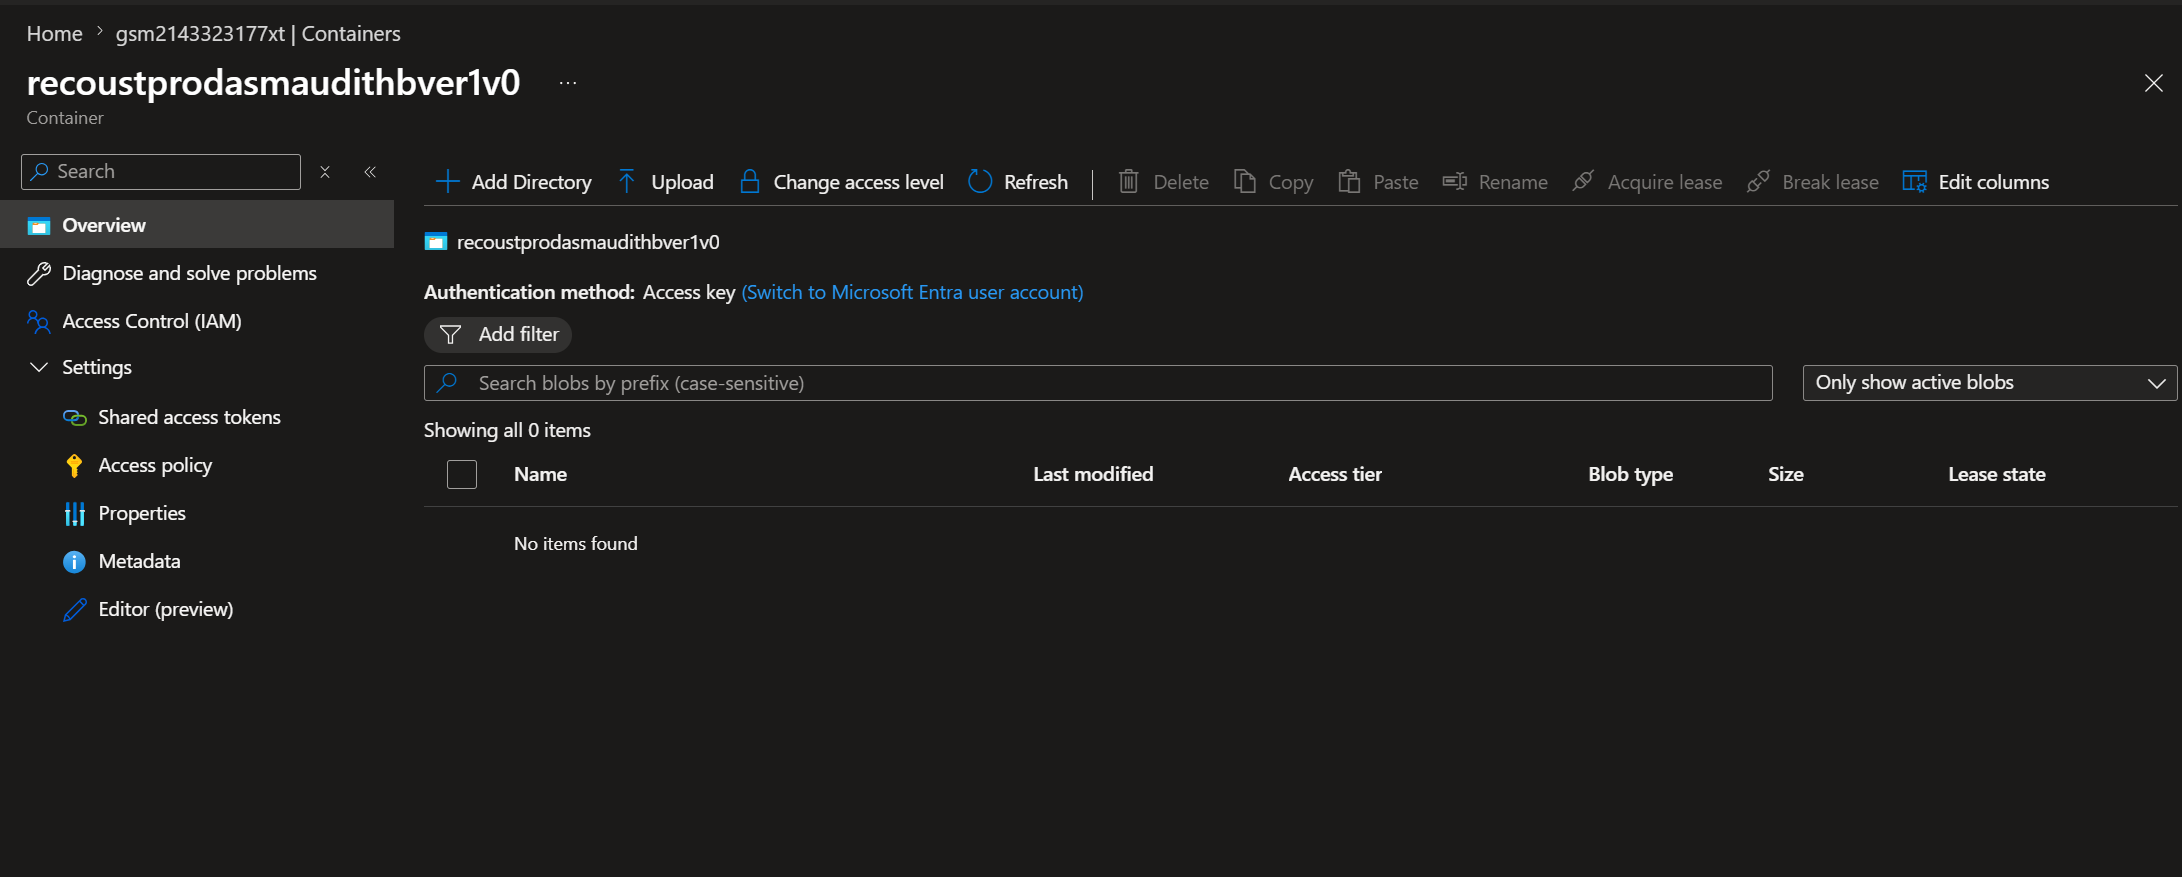Click the Edit columns label
The height and width of the screenshot is (877, 2182).
tap(1994, 182)
